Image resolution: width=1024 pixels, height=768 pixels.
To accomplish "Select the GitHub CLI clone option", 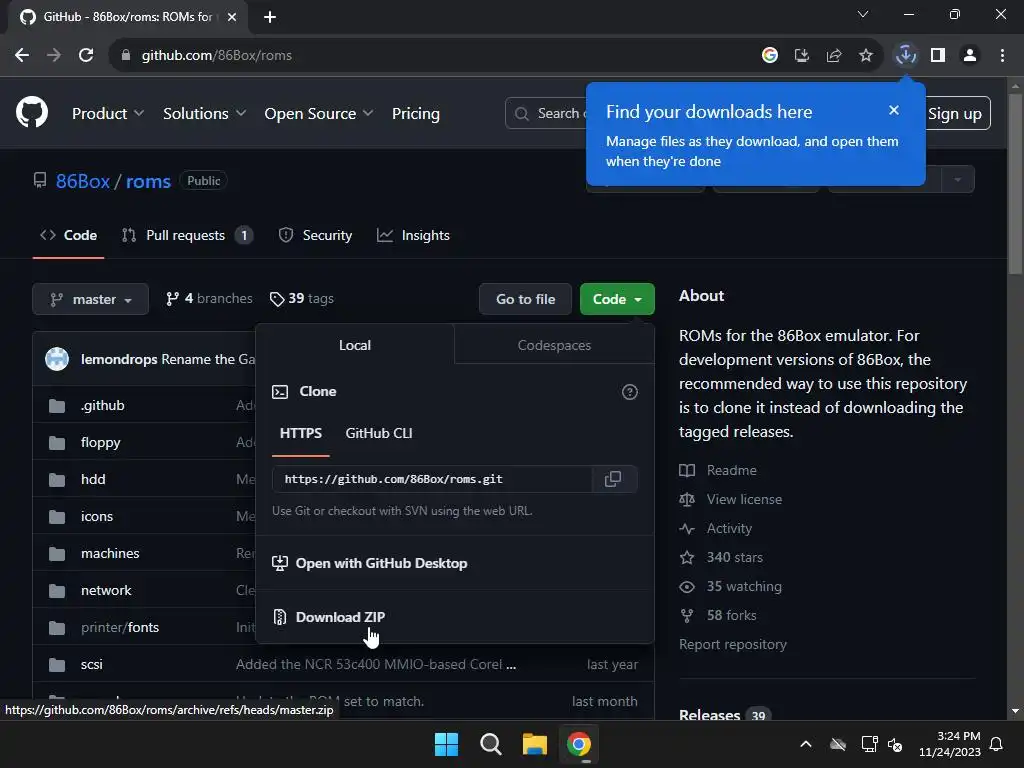I will click(x=379, y=433).
